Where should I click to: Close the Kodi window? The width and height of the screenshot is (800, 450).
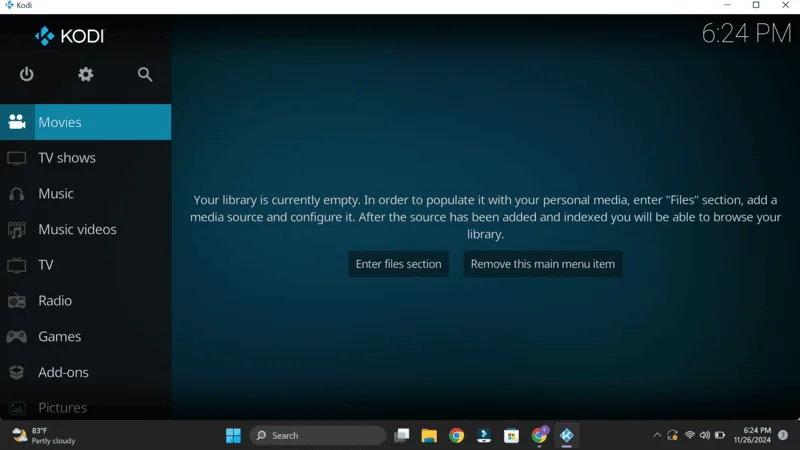click(x=785, y=5)
